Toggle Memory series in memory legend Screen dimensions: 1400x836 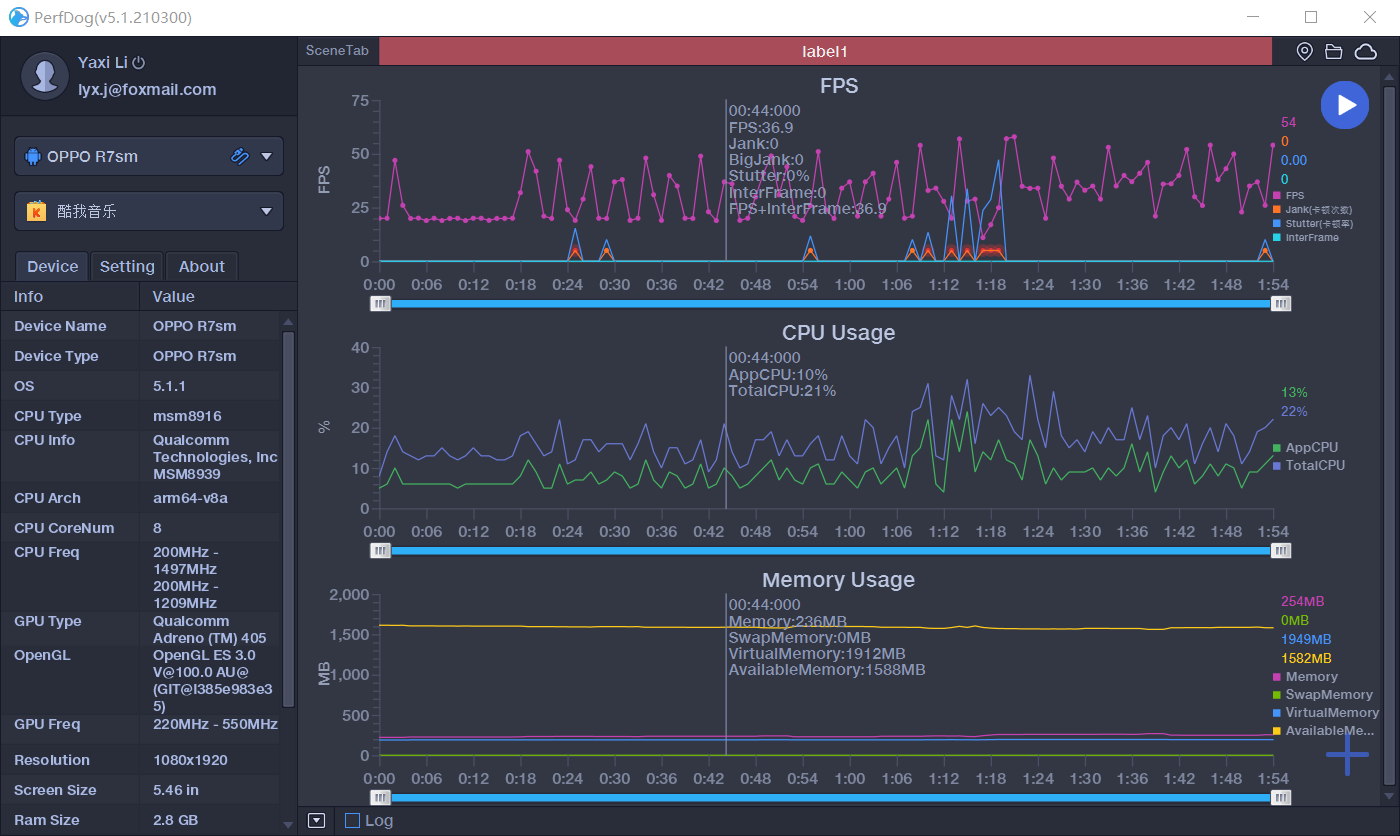pos(1305,677)
